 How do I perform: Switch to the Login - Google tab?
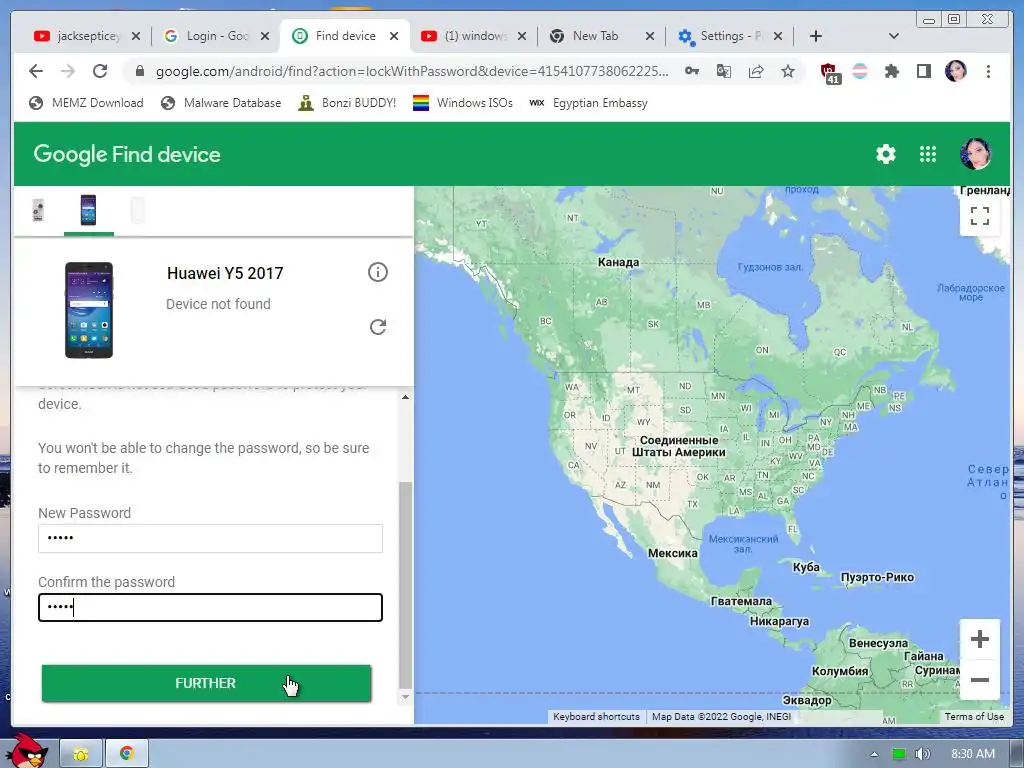(216, 36)
